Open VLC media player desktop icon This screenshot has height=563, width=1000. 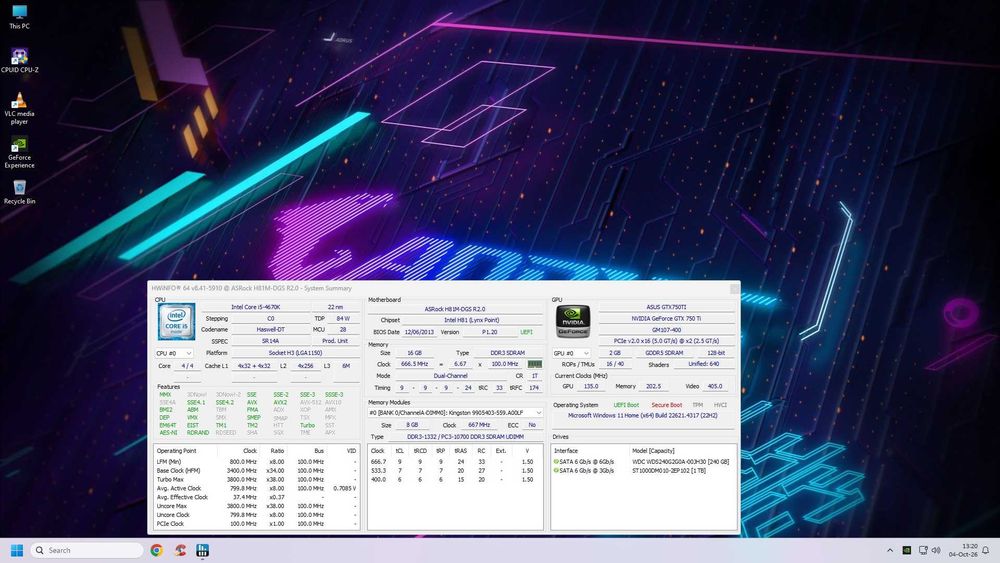tap(19, 108)
